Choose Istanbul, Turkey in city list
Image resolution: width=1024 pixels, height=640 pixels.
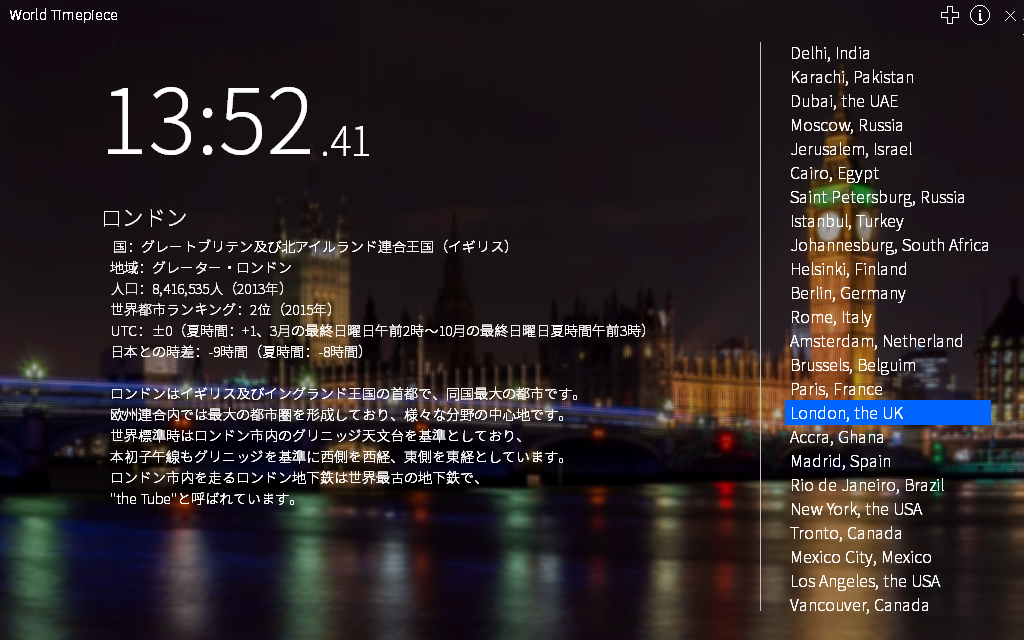pos(846,222)
